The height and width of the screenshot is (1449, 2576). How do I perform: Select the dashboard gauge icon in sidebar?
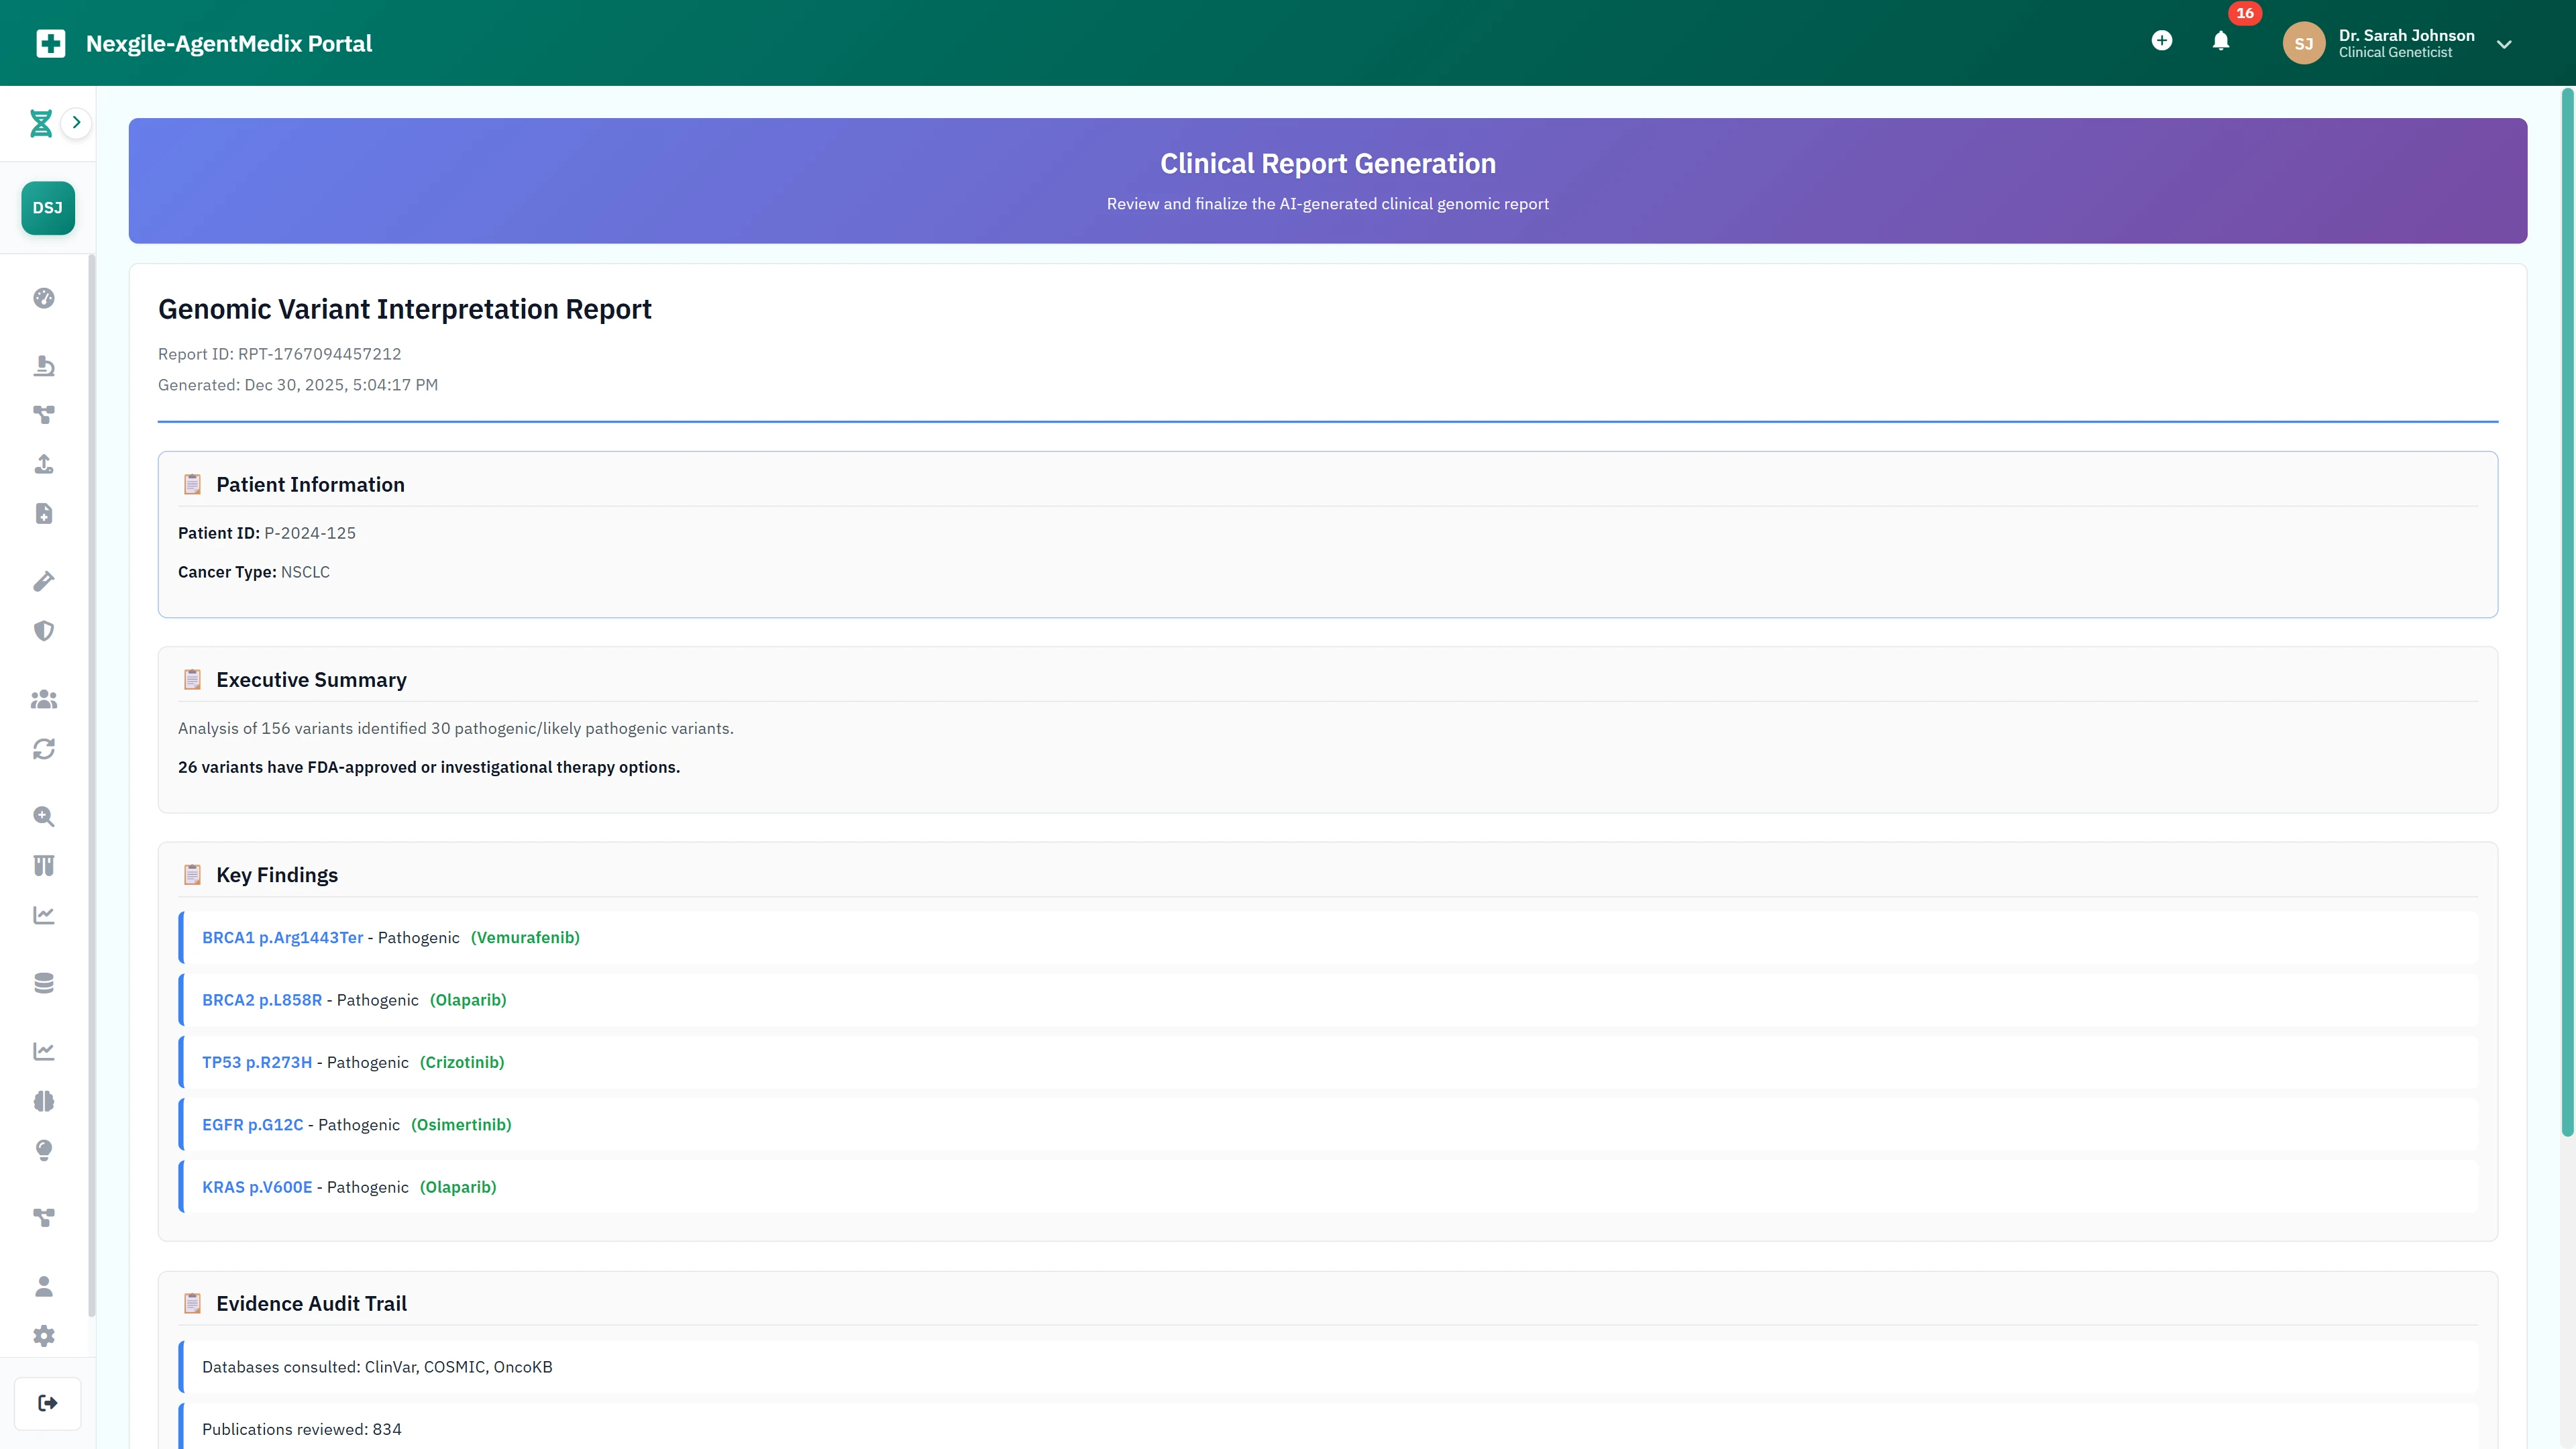pyautogui.click(x=44, y=298)
